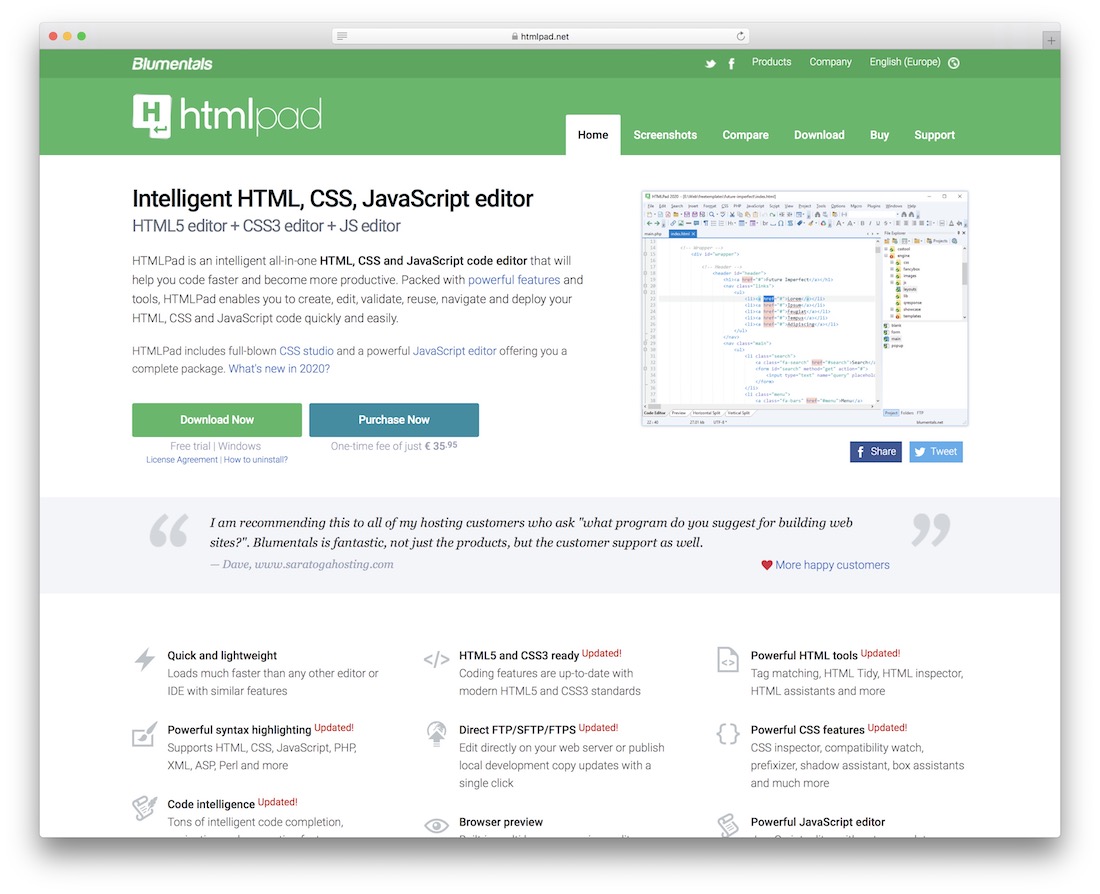
Task: Open the Facebook icon in top bar
Action: pos(731,63)
